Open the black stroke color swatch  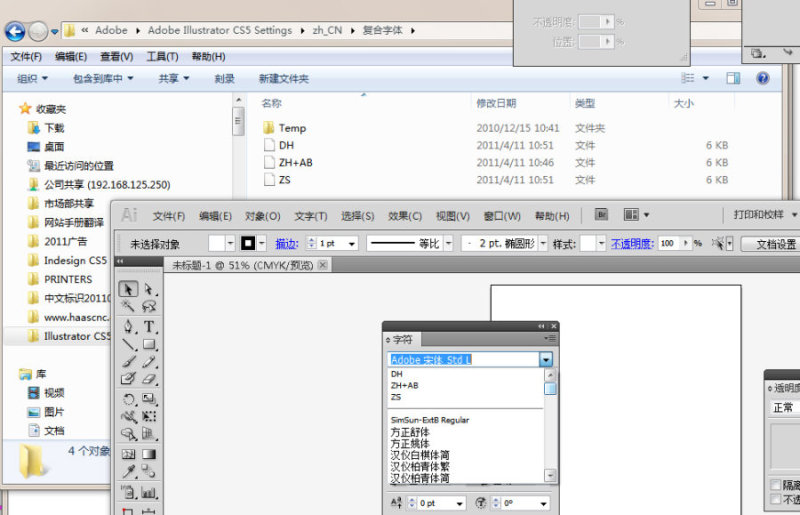click(x=248, y=243)
